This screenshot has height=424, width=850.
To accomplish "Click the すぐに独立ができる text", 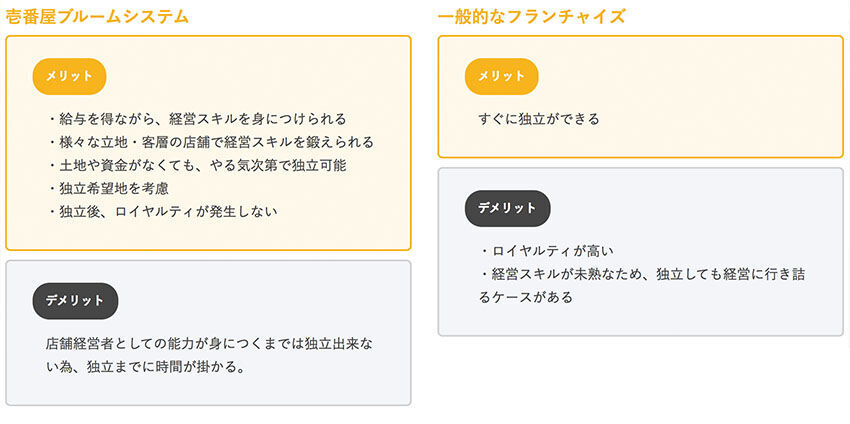I will 539,119.
